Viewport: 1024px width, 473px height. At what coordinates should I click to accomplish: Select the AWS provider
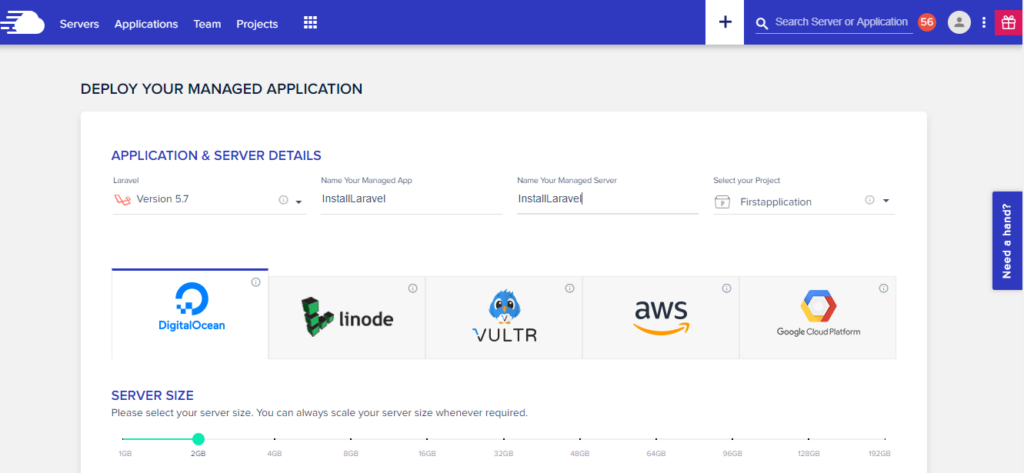click(x=660, y=318)
